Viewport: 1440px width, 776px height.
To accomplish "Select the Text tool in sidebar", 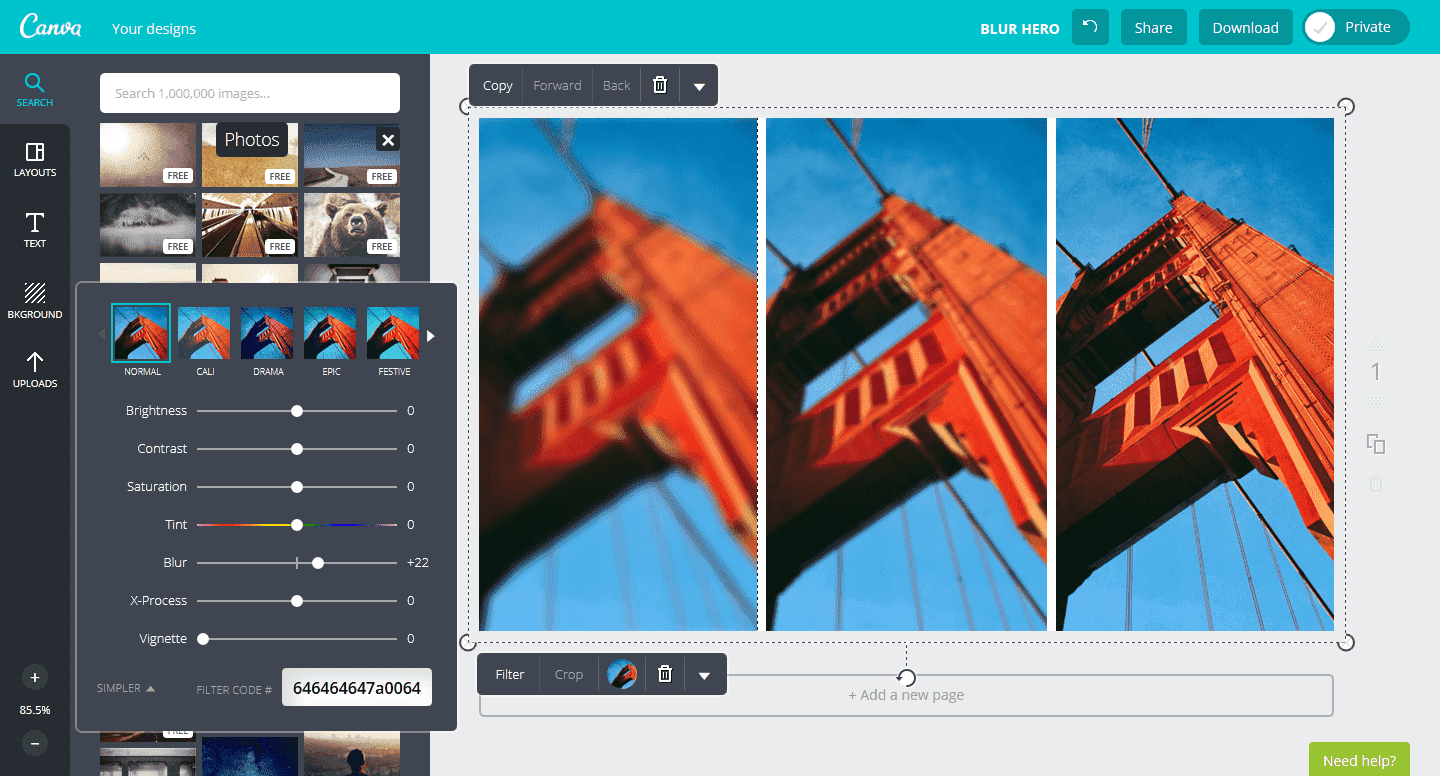I will coord(35,229).
